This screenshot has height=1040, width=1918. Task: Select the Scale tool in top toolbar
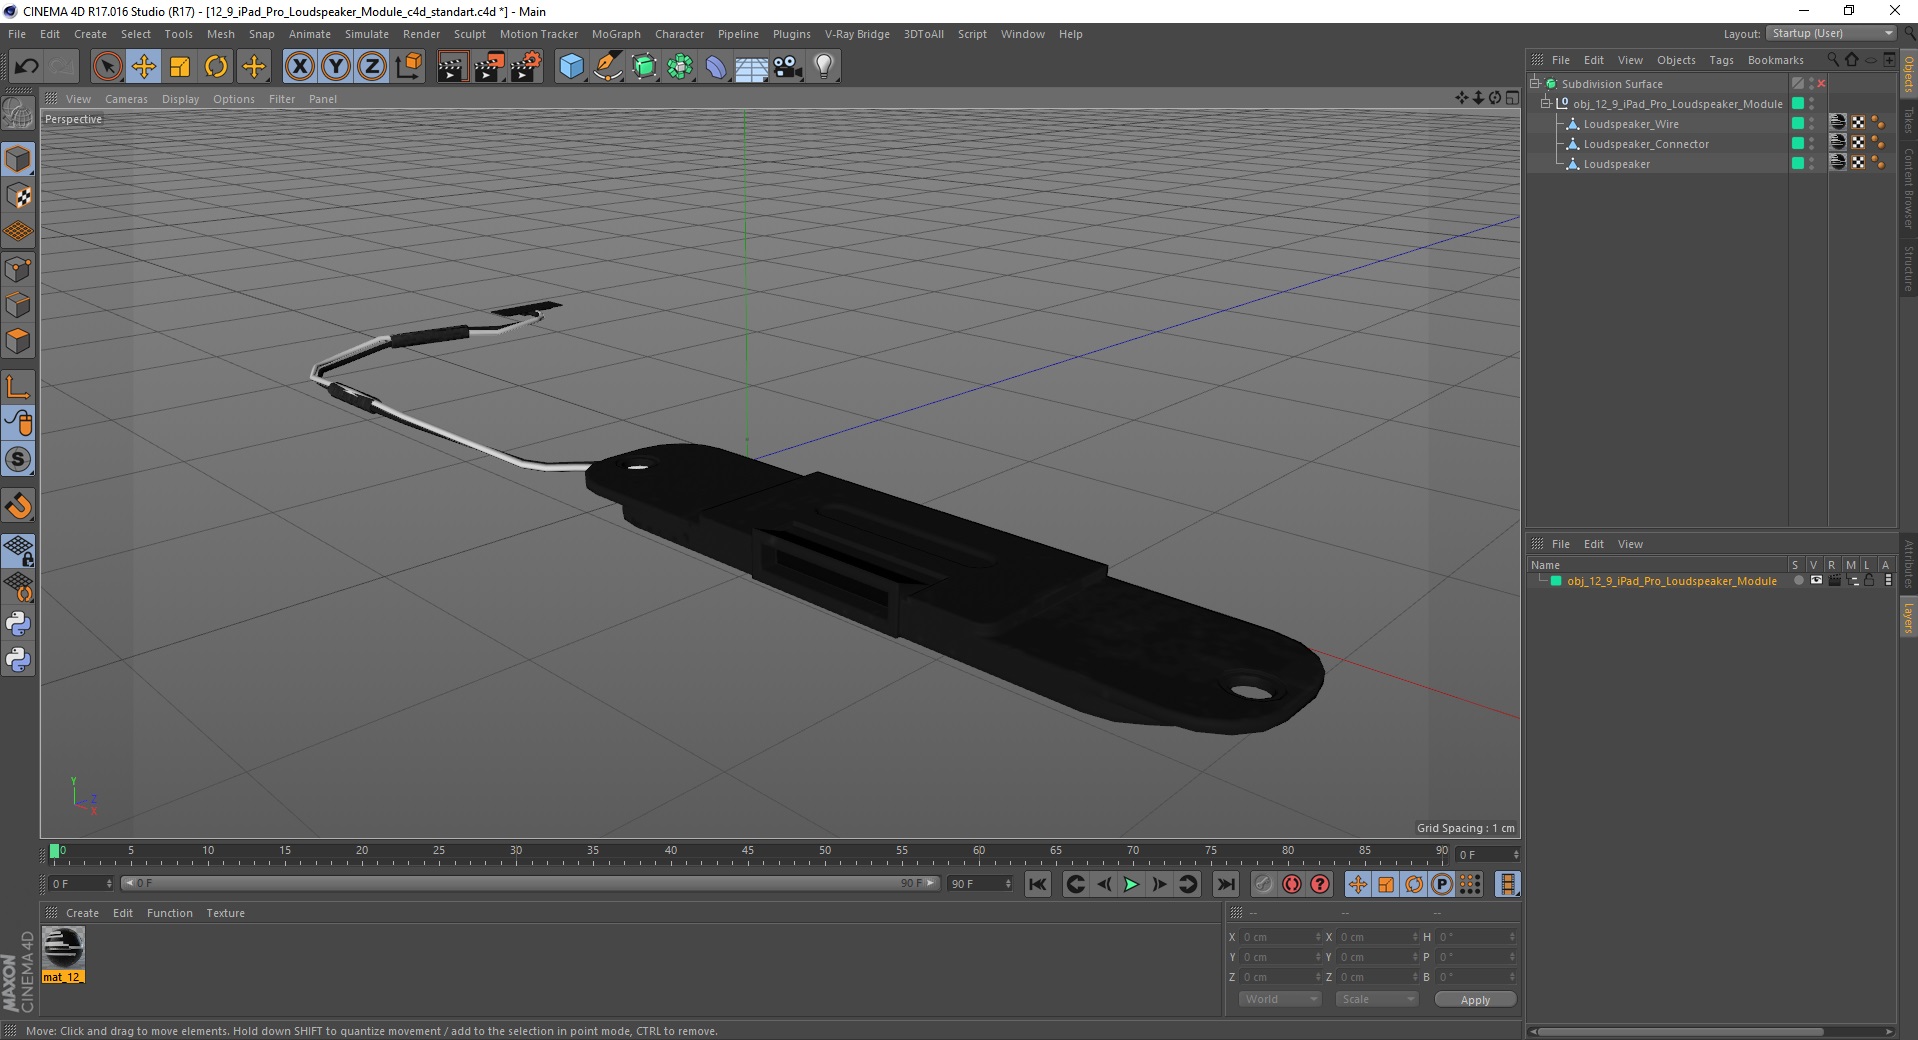tap(180, 67)
